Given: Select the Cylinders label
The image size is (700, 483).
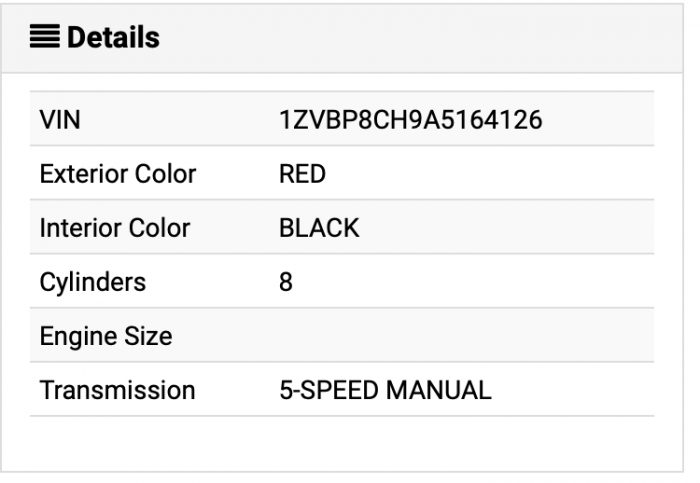Looking at the screenshot, I should (x=92, y=282).
